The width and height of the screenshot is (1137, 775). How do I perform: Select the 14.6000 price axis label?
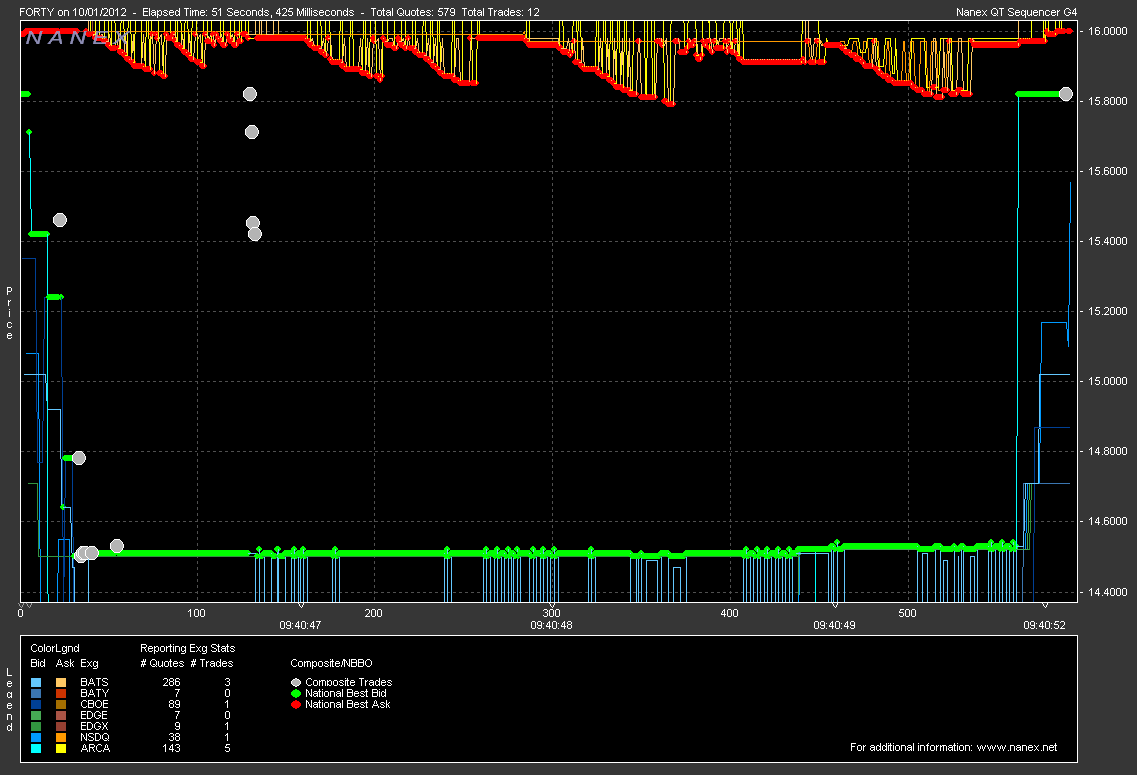(x=1108, y=521)
